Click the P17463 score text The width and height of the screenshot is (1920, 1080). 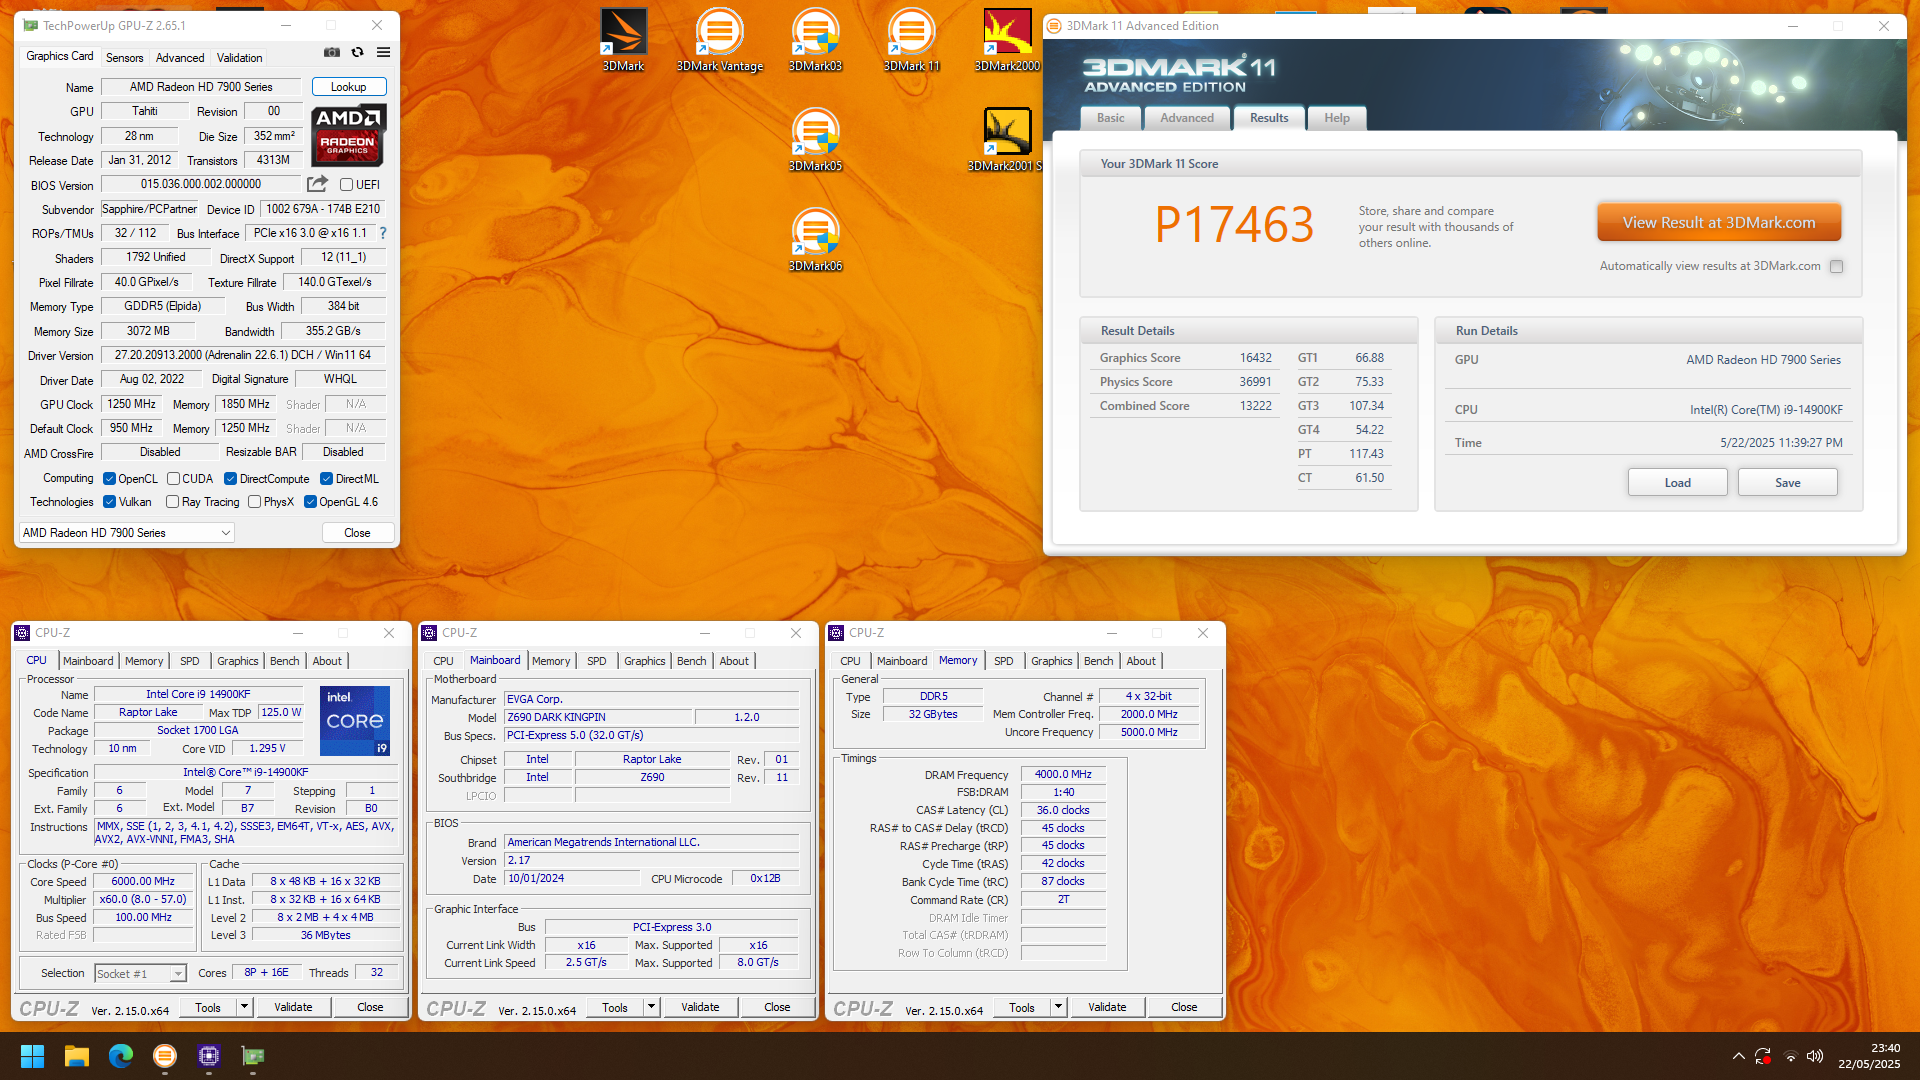pyautogui.click(x=1234, y=224)
